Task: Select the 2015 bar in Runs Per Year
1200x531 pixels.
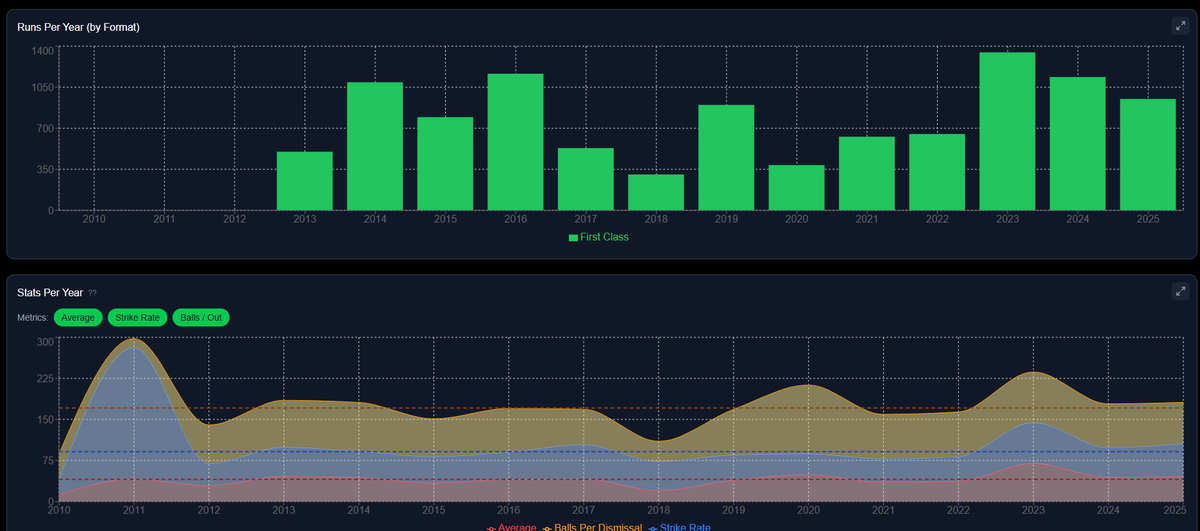Action: 445,164
